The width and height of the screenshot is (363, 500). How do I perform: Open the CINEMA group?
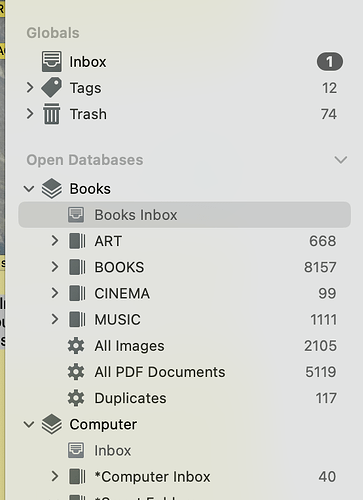click(x=122, y=293)
